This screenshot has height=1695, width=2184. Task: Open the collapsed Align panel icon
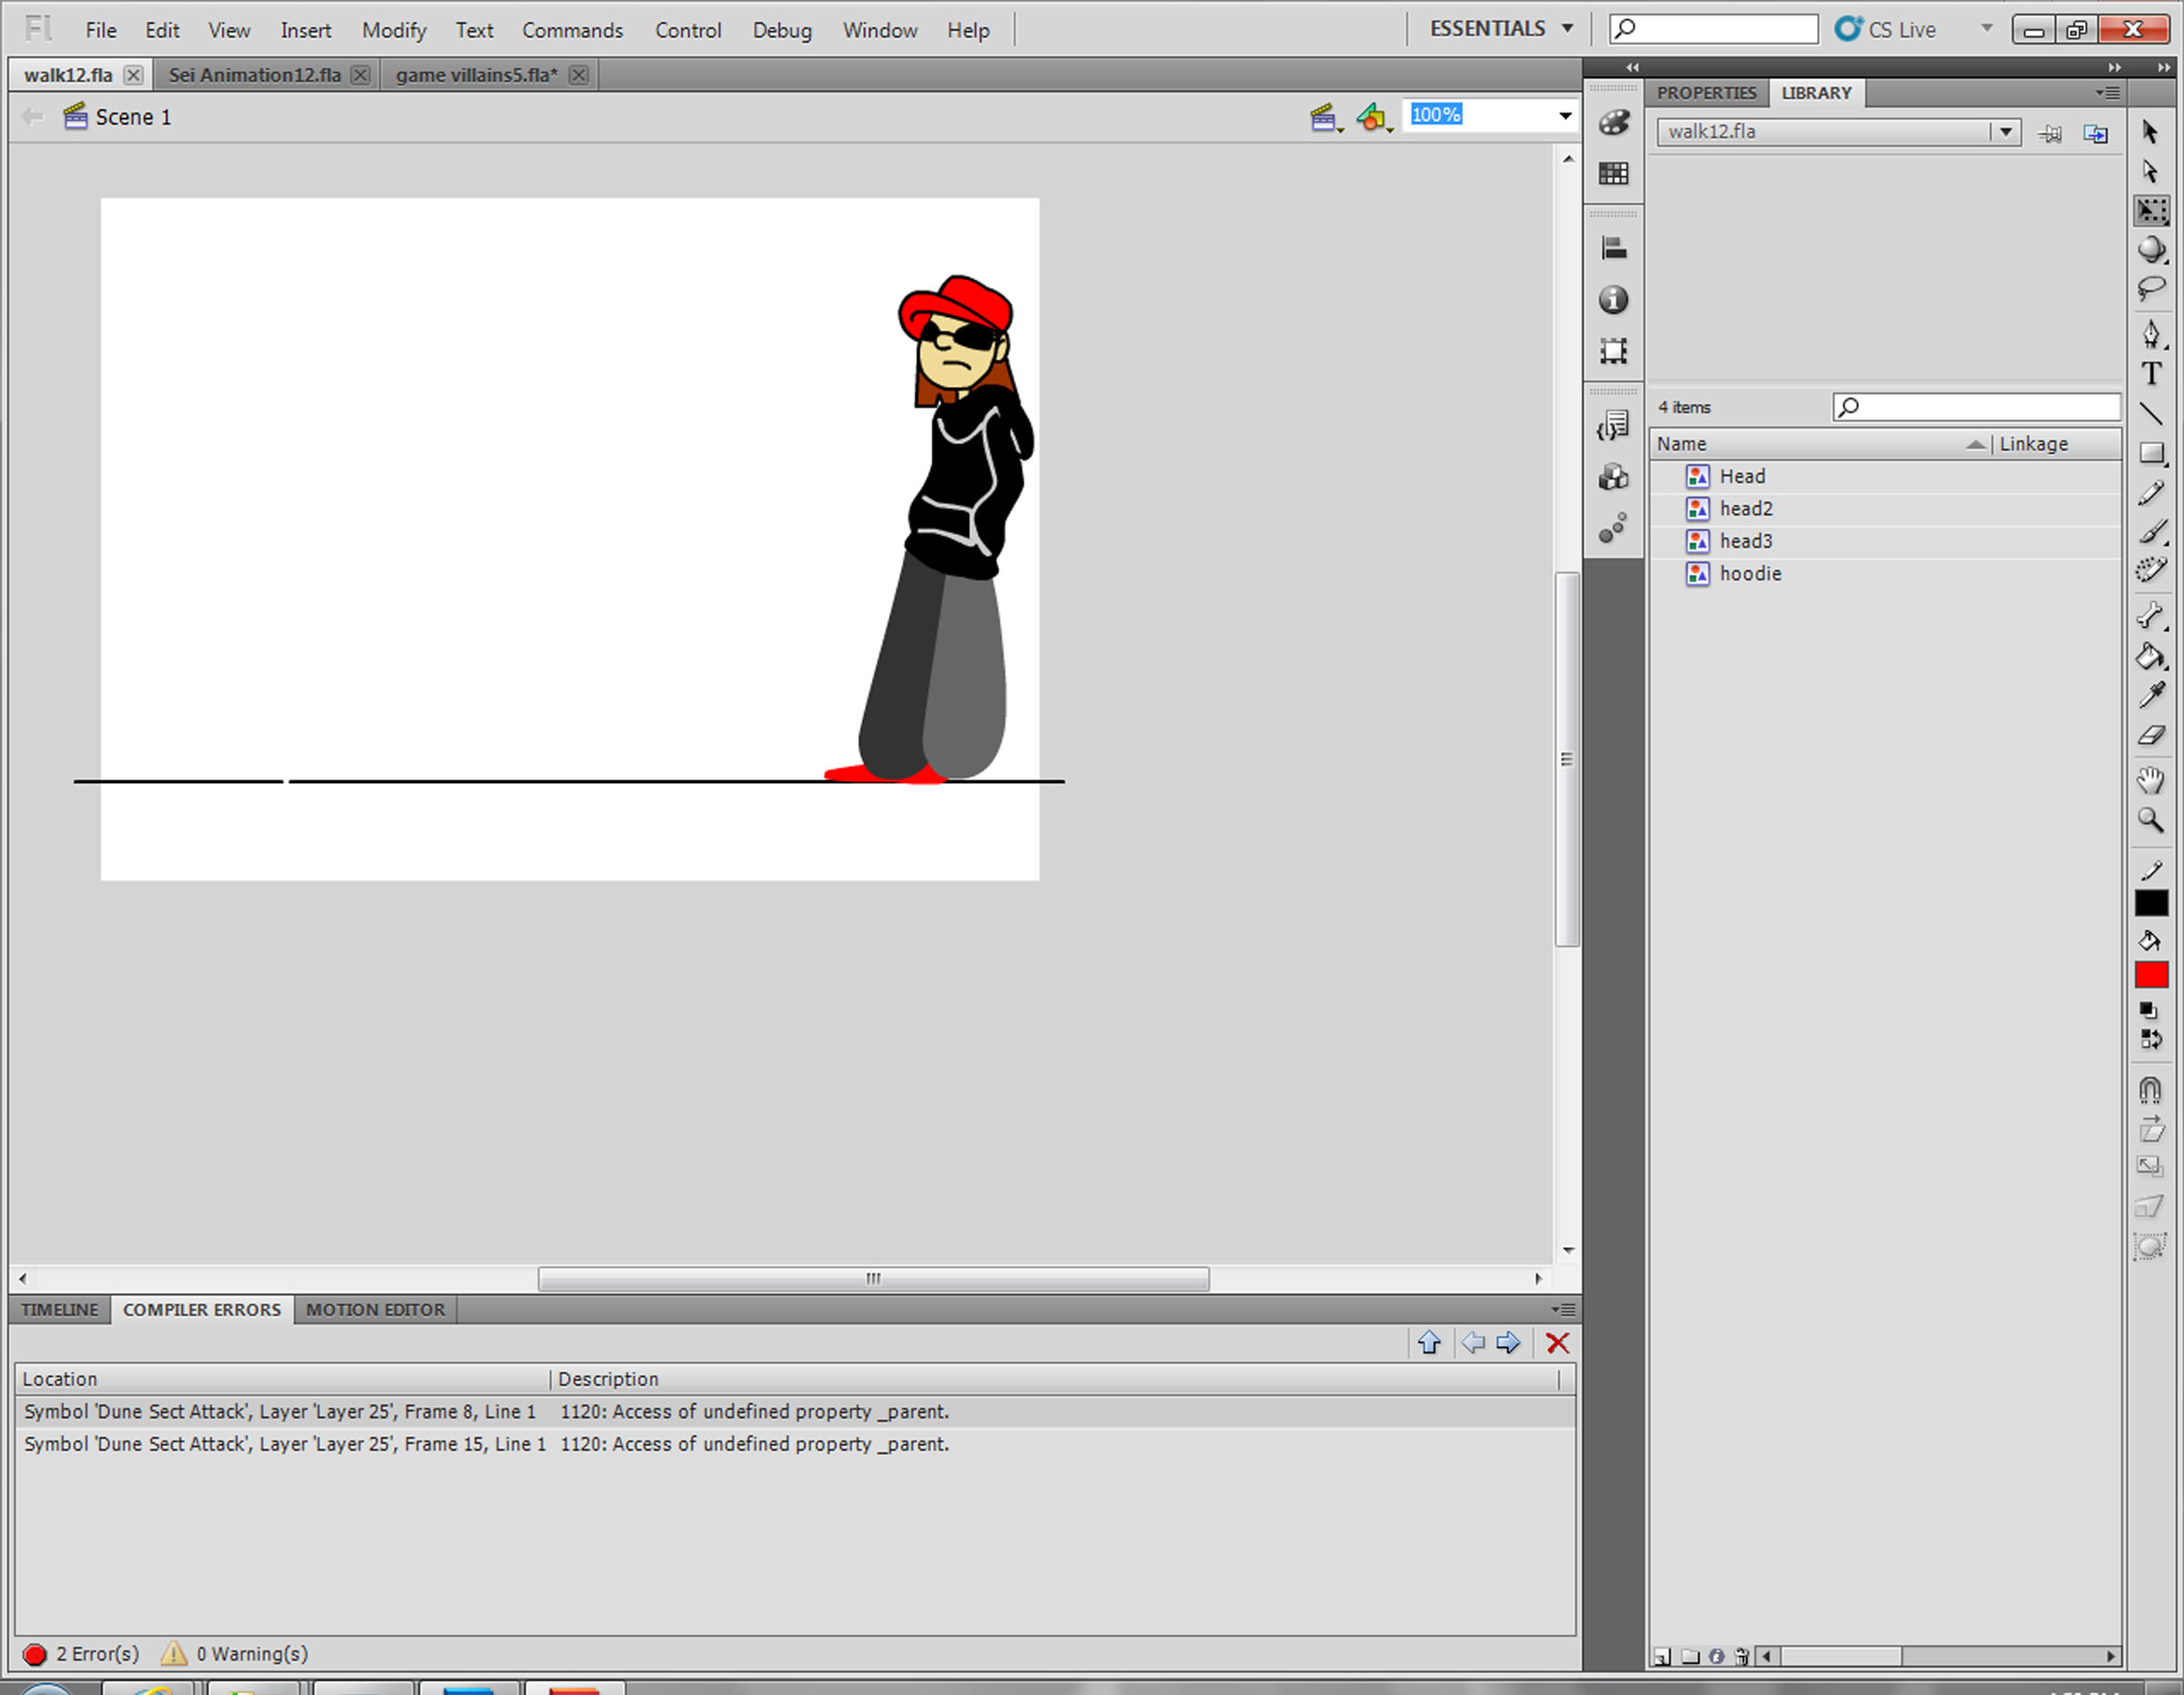point(1613,248)
